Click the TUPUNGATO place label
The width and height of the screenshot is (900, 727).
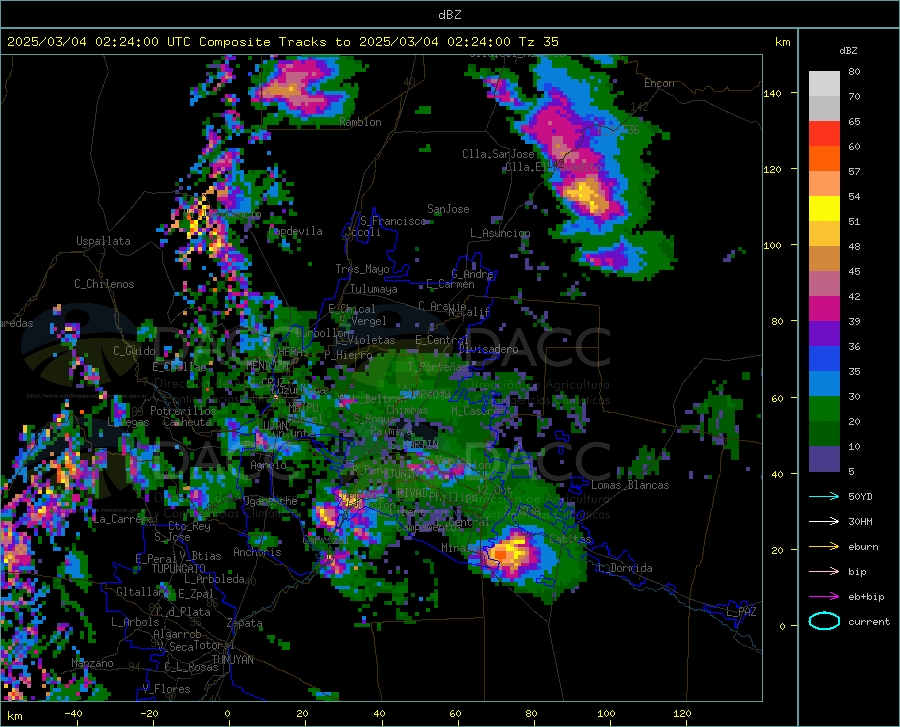coord(179,569)
